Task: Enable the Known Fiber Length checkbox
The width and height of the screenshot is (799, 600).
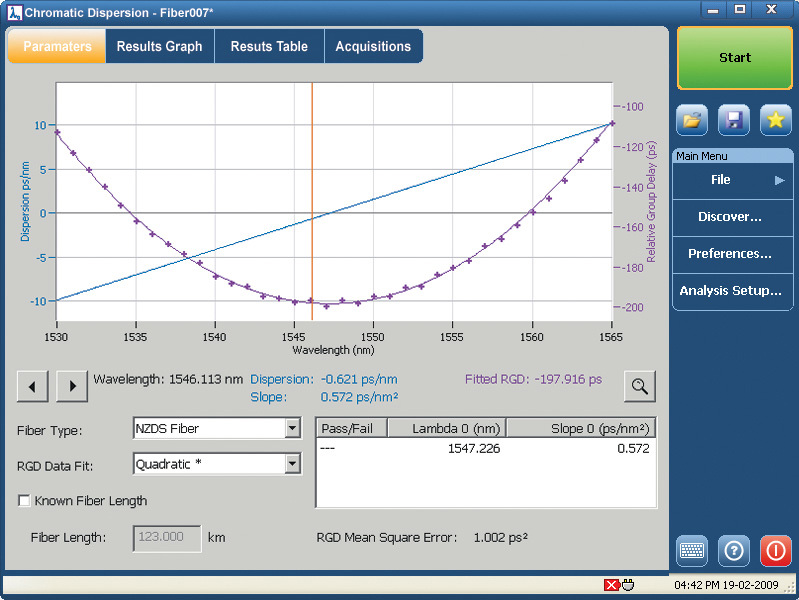Action: [x=24, y=501]
